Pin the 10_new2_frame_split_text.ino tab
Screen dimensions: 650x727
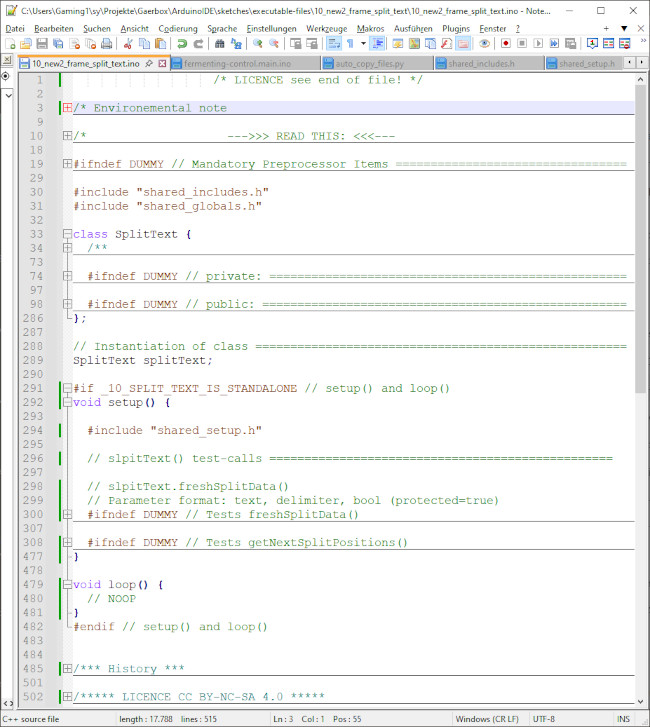point(149,63)
